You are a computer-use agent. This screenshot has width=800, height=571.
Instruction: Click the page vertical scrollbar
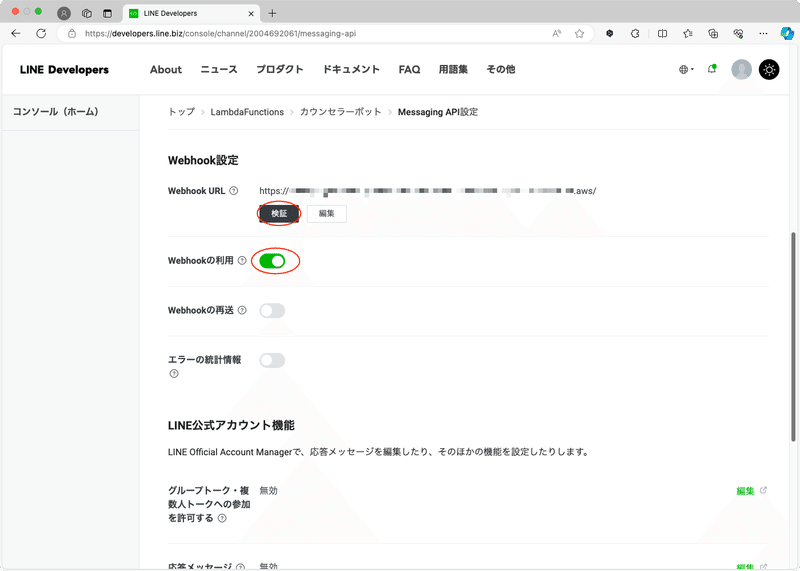pos(793,337)
